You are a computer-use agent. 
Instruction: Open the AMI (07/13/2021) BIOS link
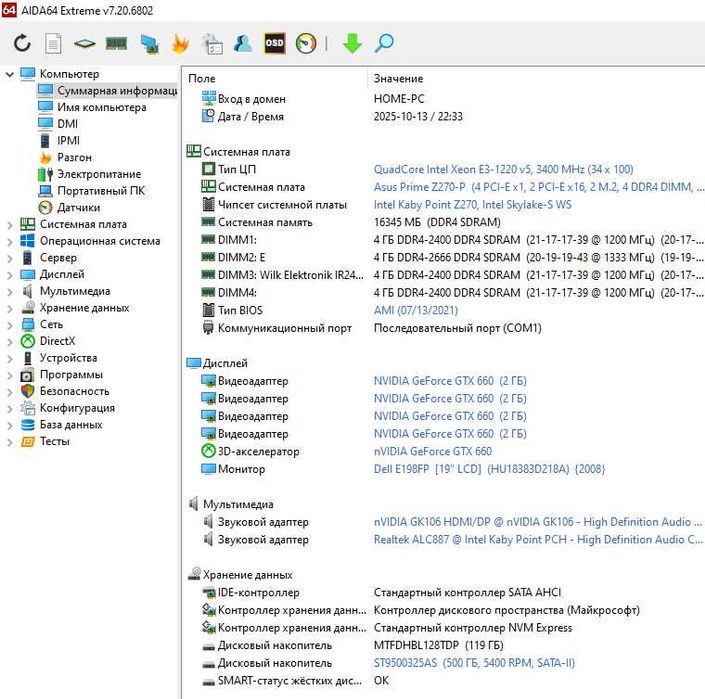[416, 310]
